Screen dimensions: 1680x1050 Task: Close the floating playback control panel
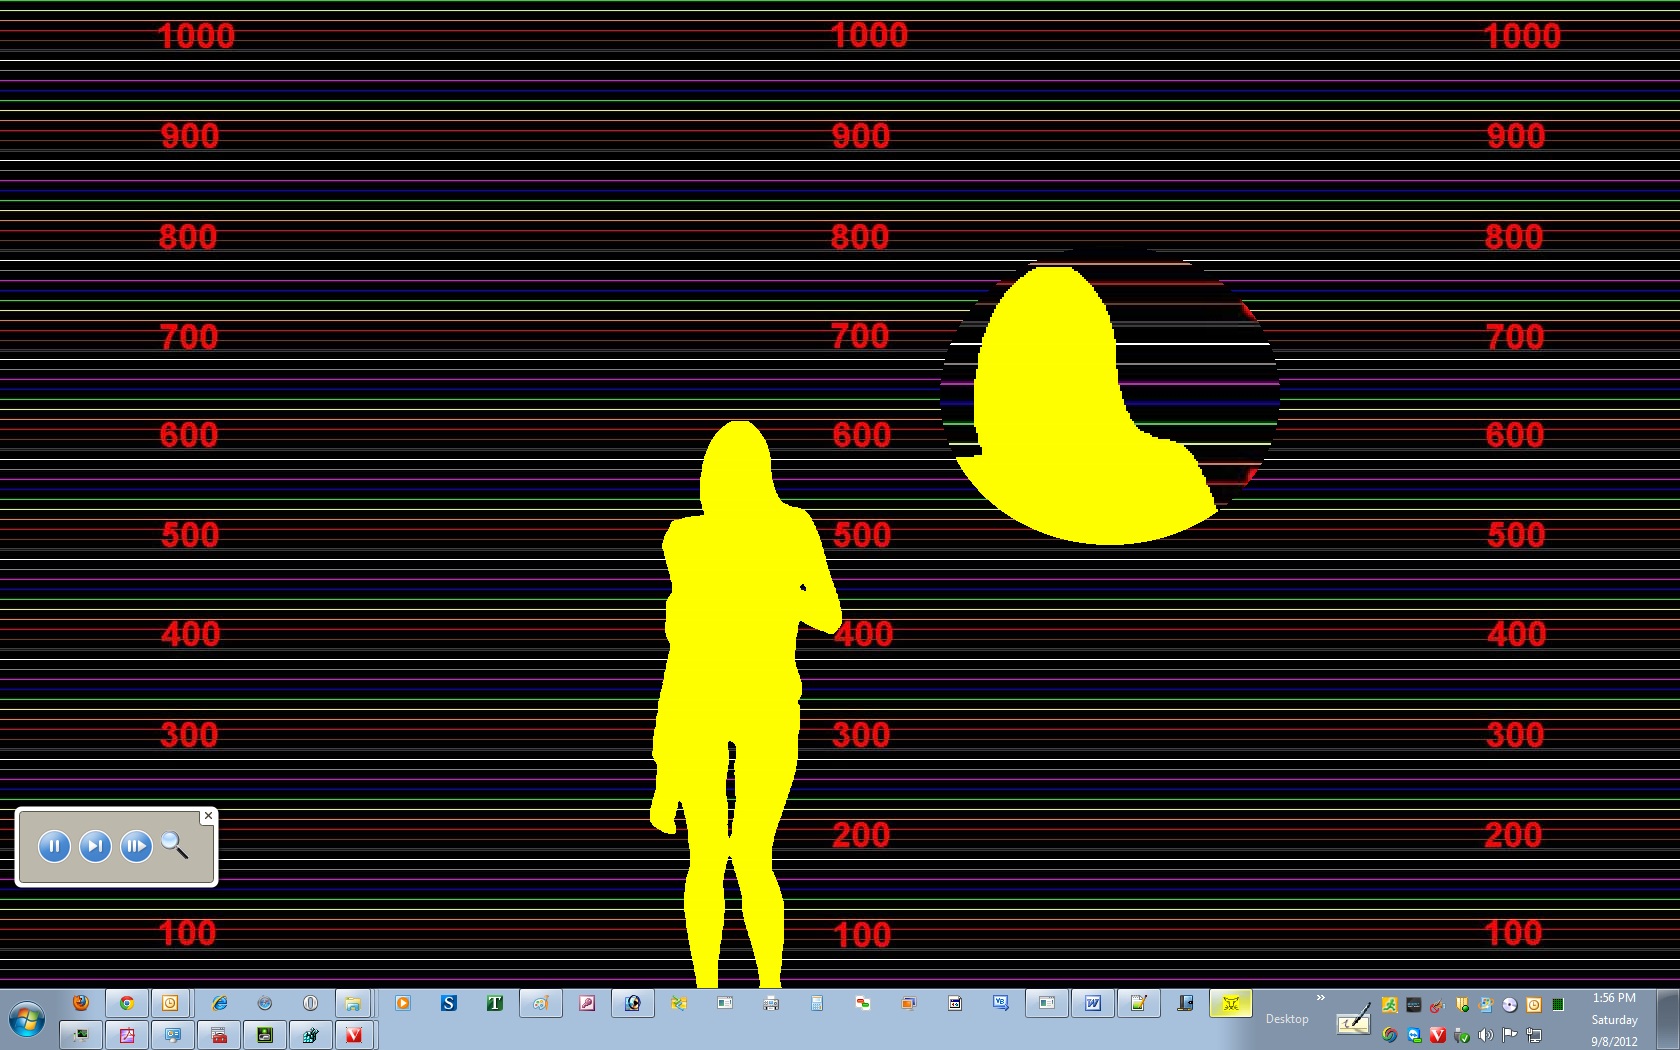tap(208, 816)
